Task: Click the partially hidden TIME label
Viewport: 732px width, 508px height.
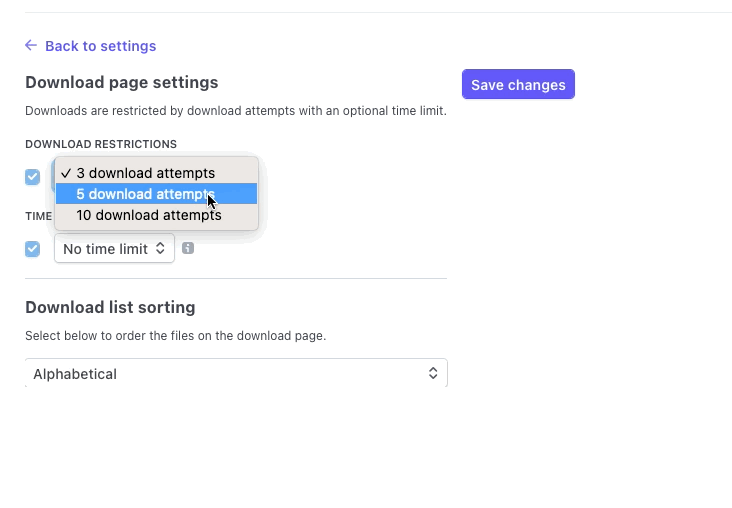Action: click(x=38, y=216)
